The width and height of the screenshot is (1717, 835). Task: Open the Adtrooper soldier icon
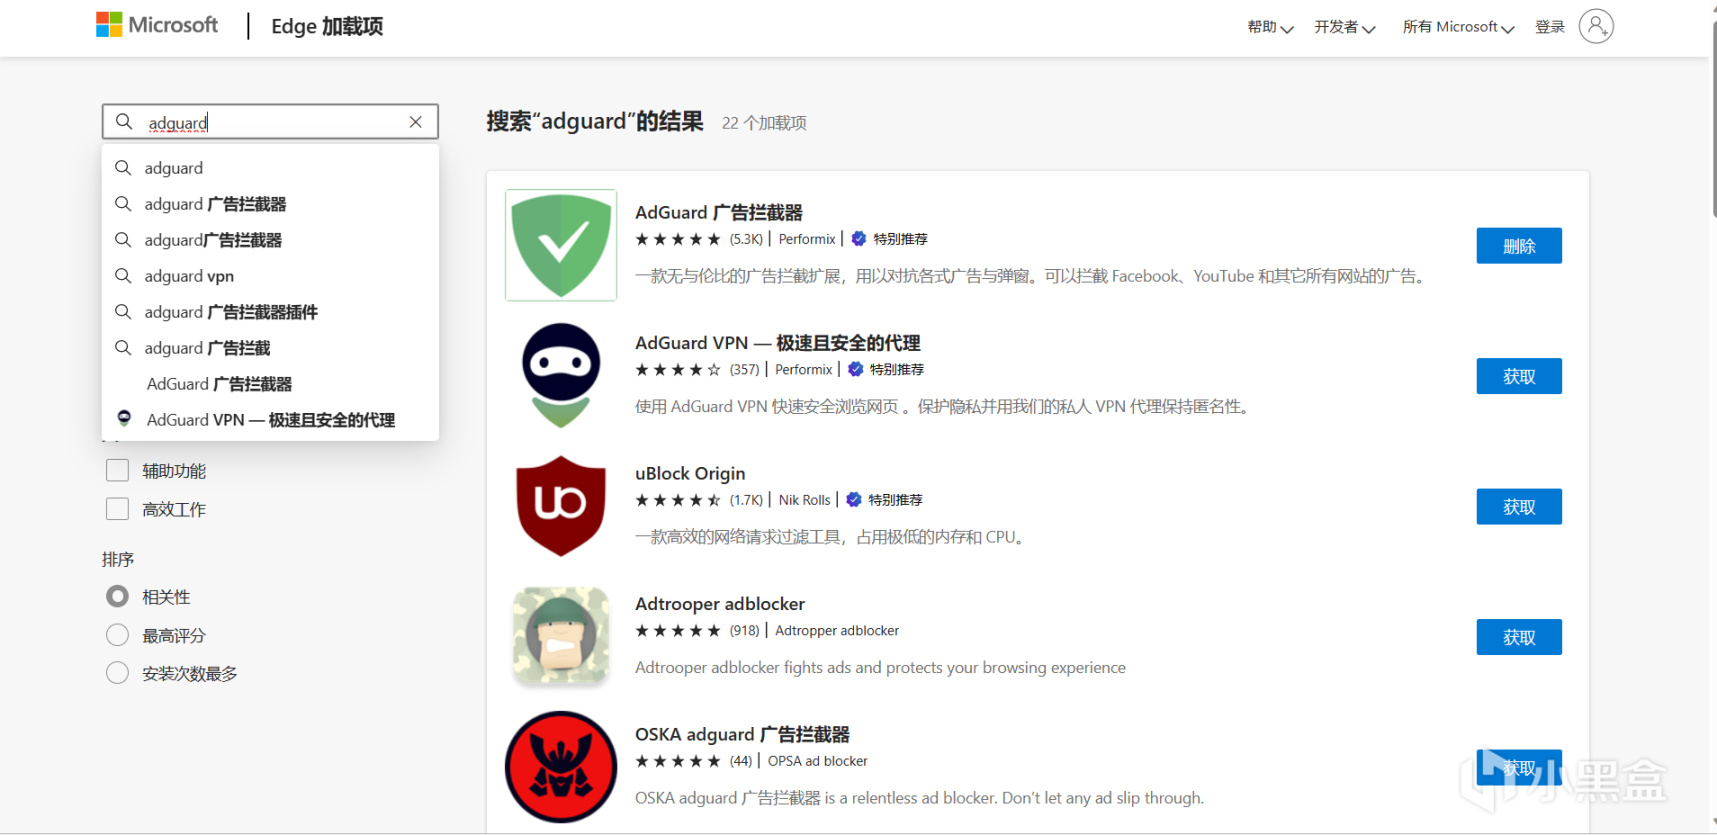pyautogui.click(x=561, y=637)
